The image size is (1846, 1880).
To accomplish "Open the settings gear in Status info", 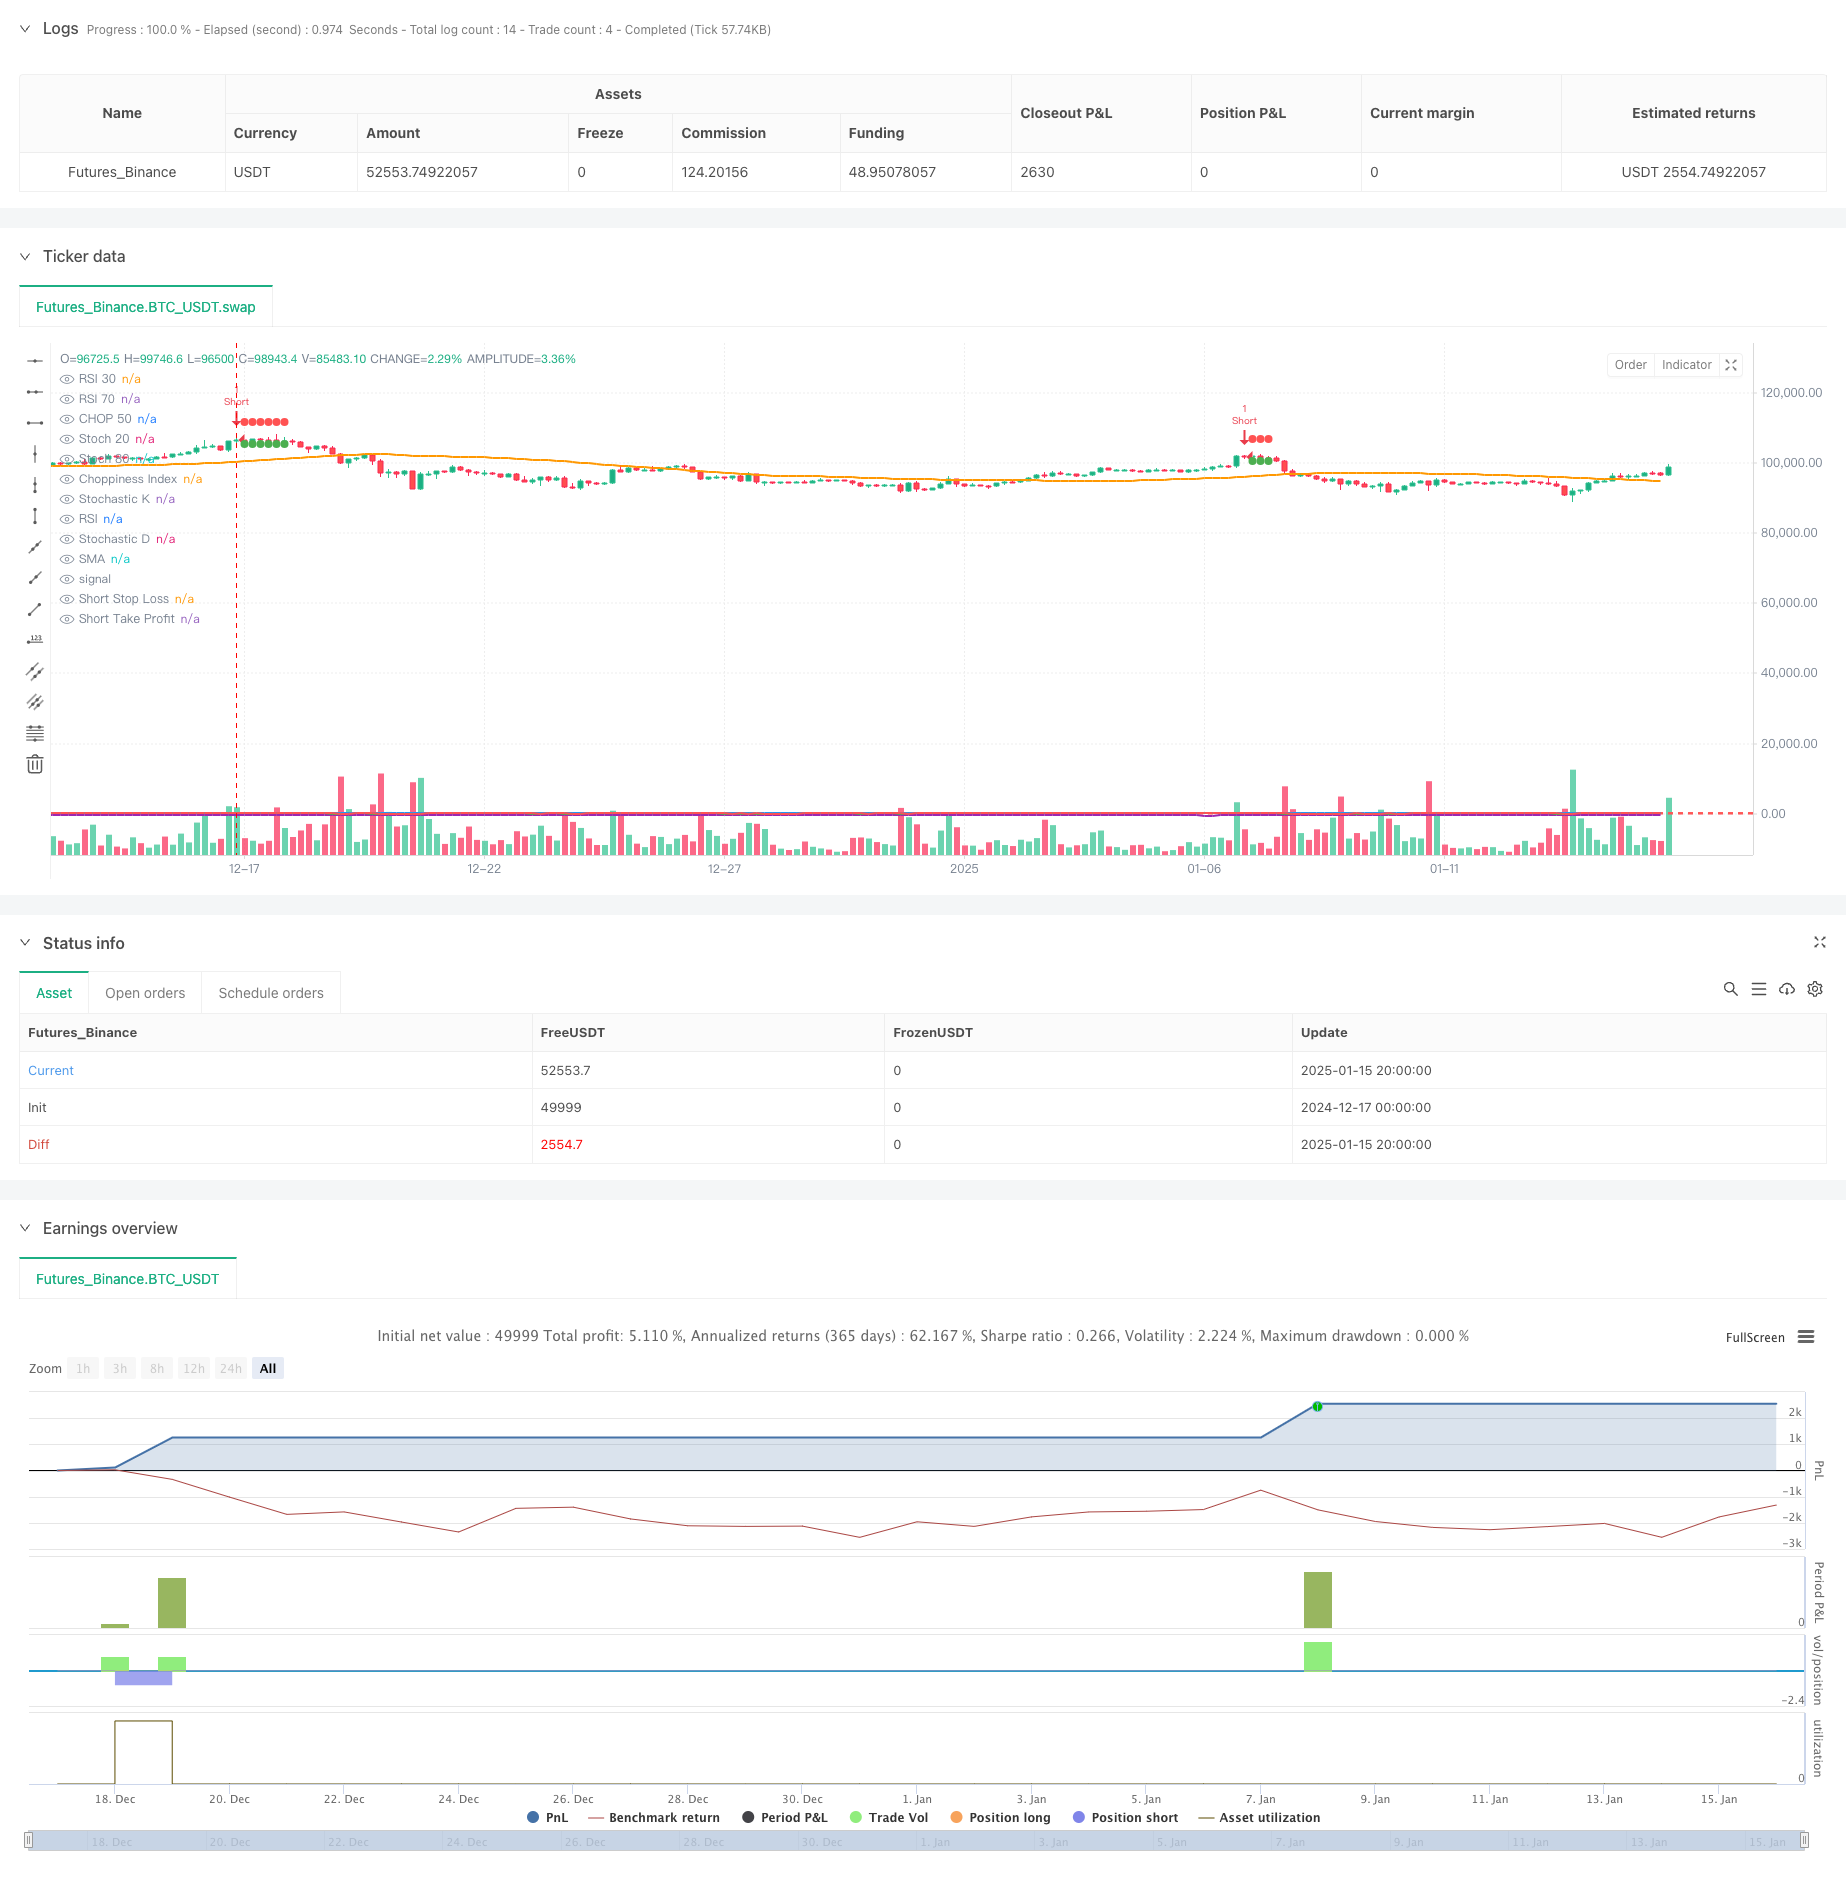I will (x=1815, y=989).
